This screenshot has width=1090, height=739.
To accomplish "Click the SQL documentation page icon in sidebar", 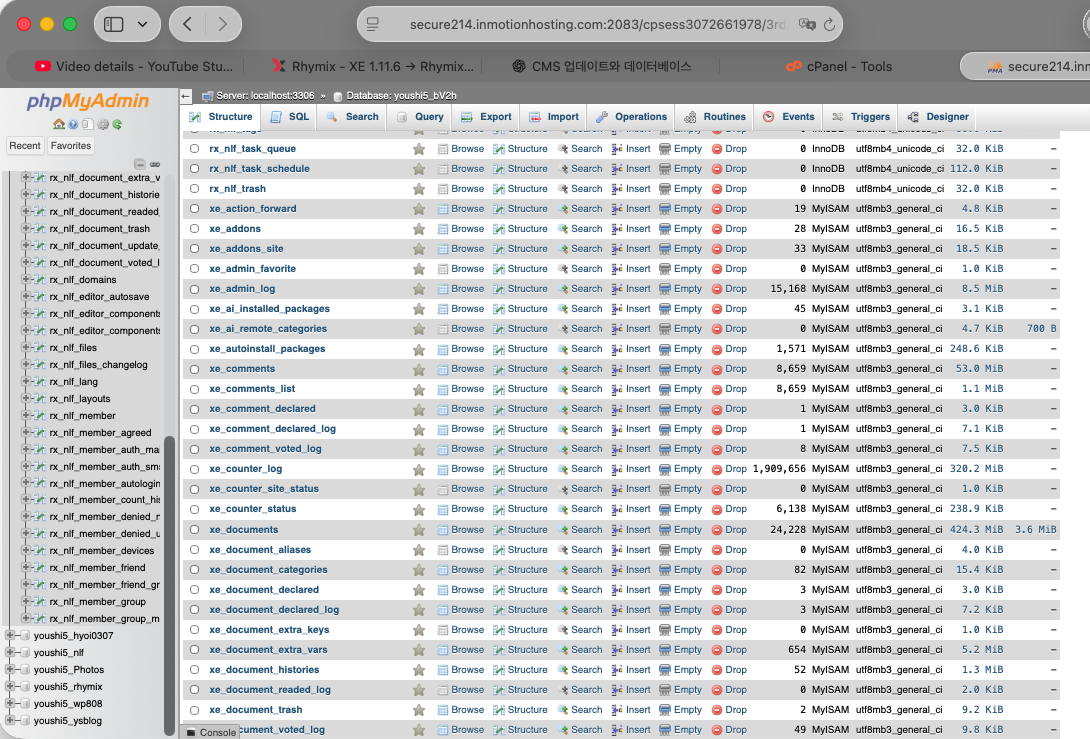I will [87, 124].
